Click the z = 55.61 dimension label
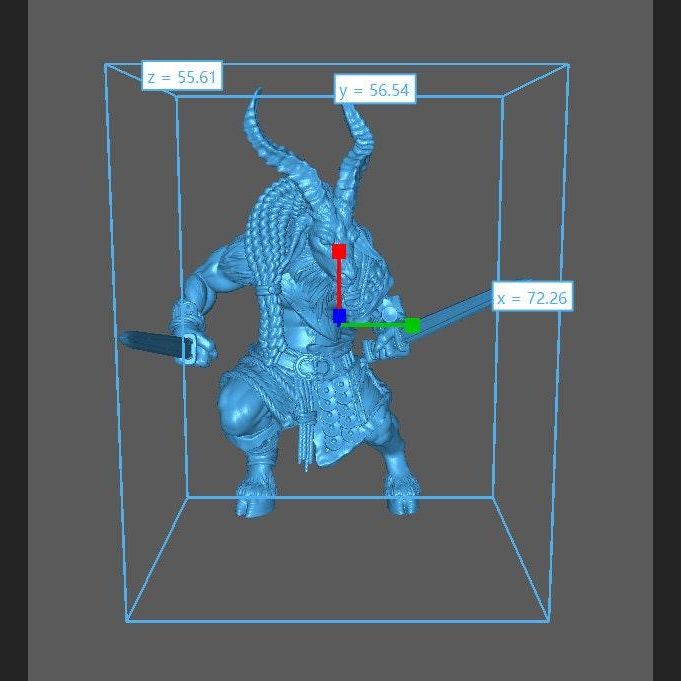681x681 pixels. tap(181, 77)
